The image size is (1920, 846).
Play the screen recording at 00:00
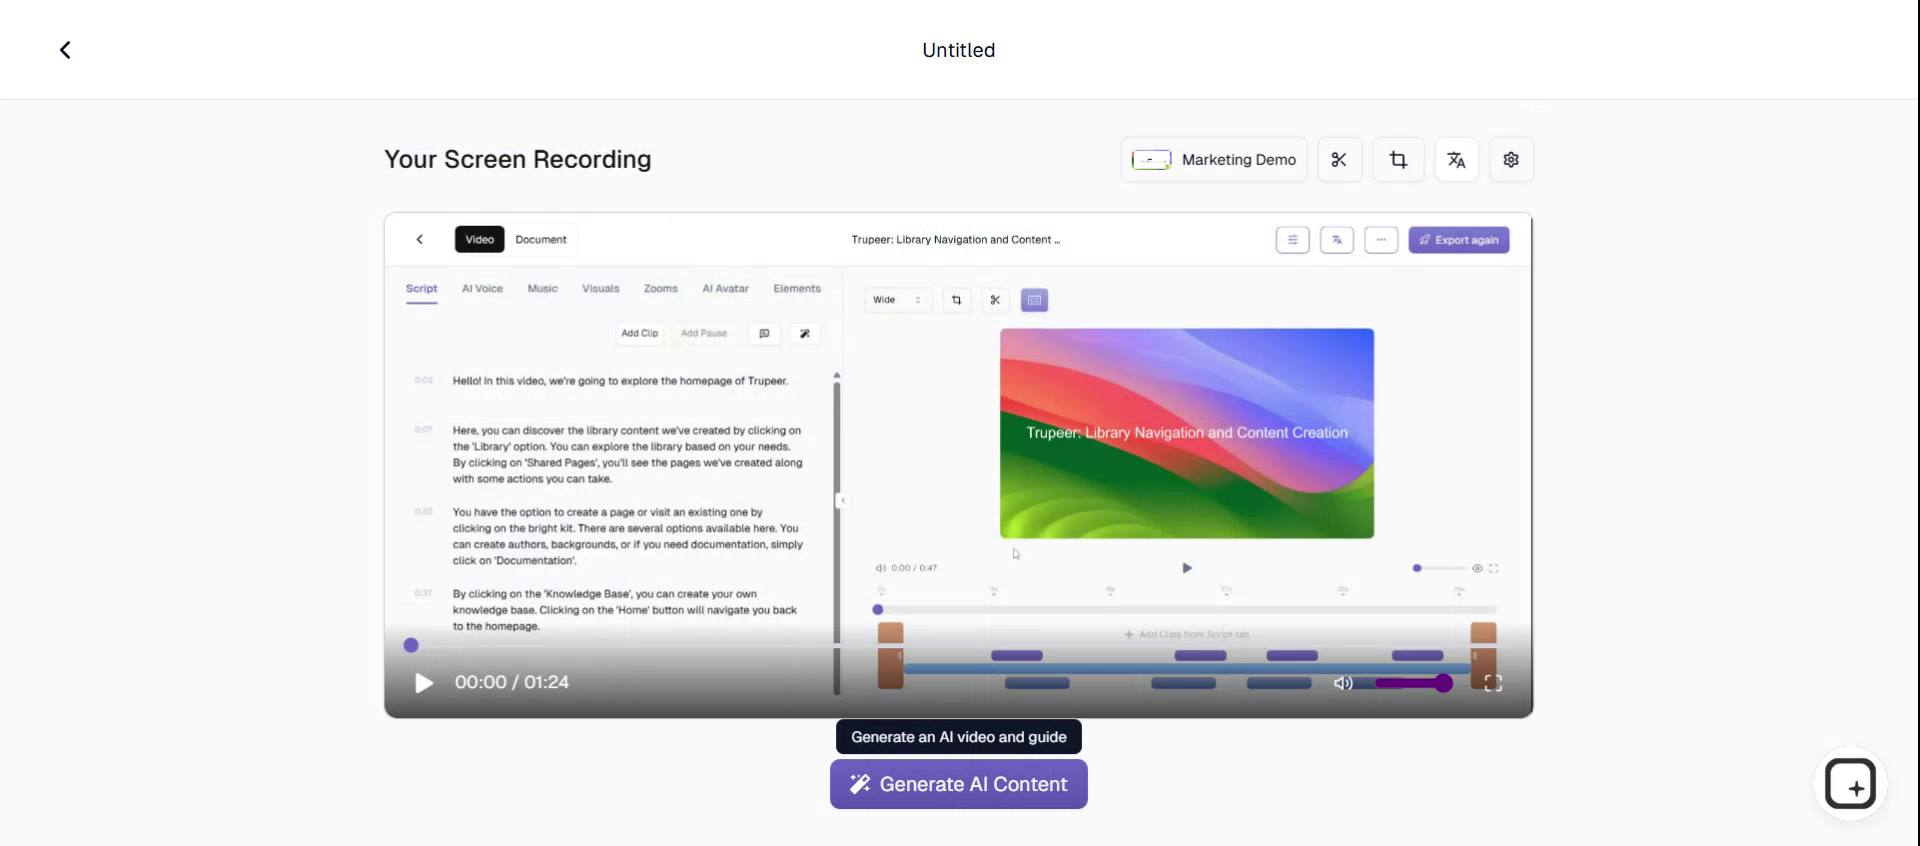click(x=424, y=683)
